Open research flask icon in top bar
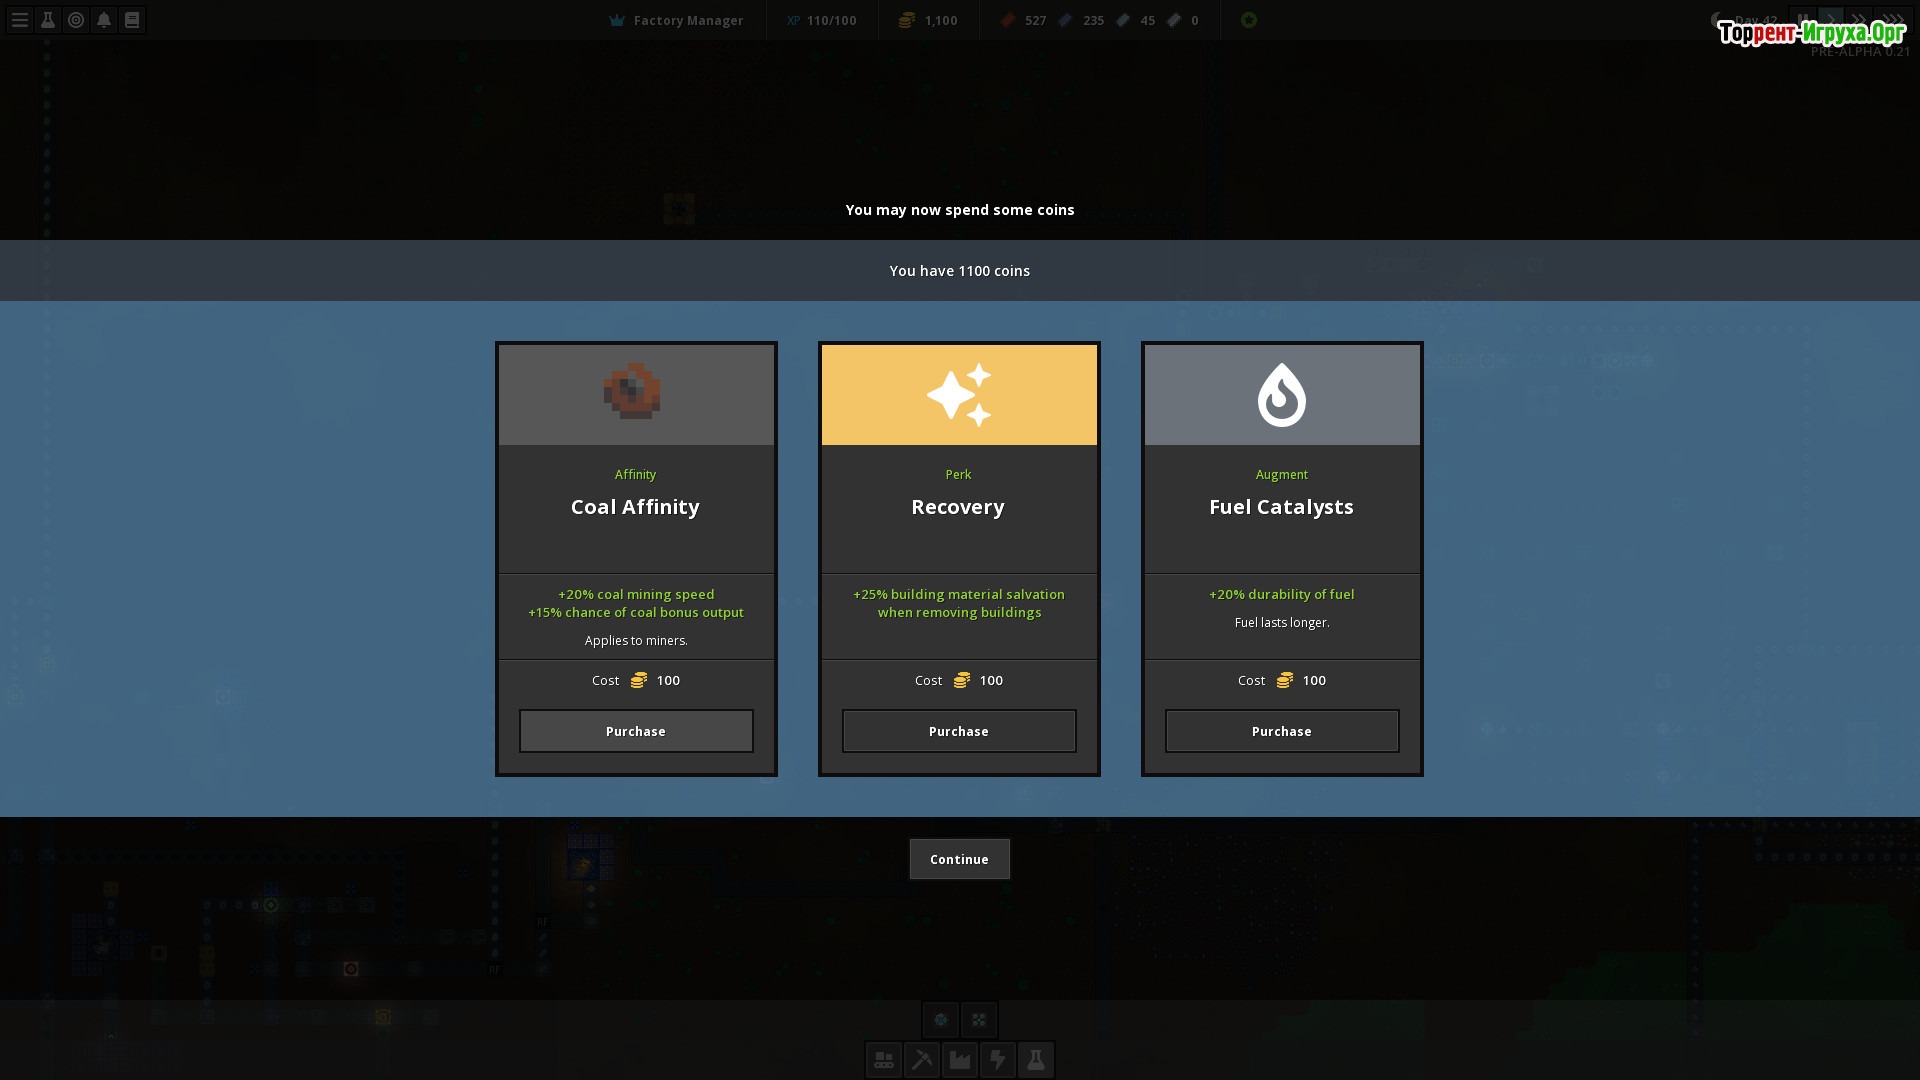The image size is (1920, 1080). 47,20
